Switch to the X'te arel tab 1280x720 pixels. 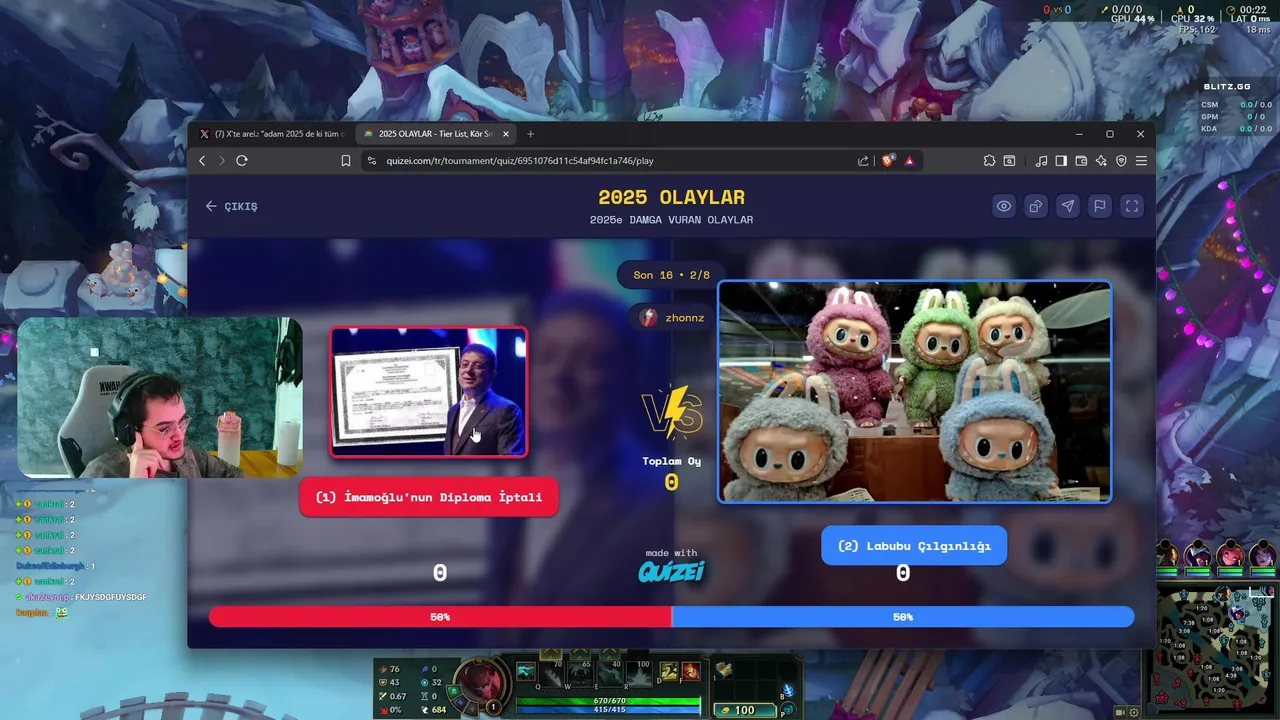(272, 134)
